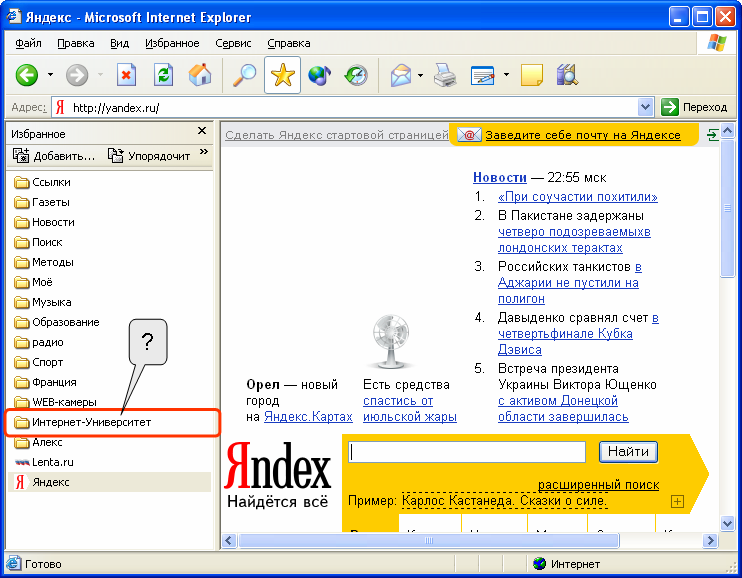Click horizontal scrollbar left arrow
This screenshot has height=578, width=742.
229,540
